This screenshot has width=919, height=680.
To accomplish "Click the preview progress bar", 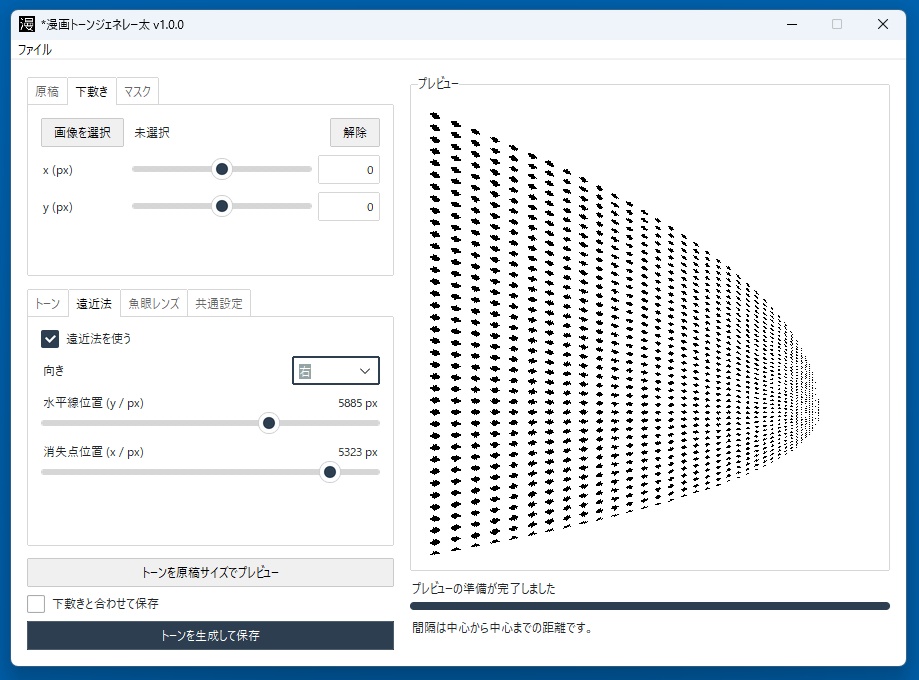I will tap(650, 606).
